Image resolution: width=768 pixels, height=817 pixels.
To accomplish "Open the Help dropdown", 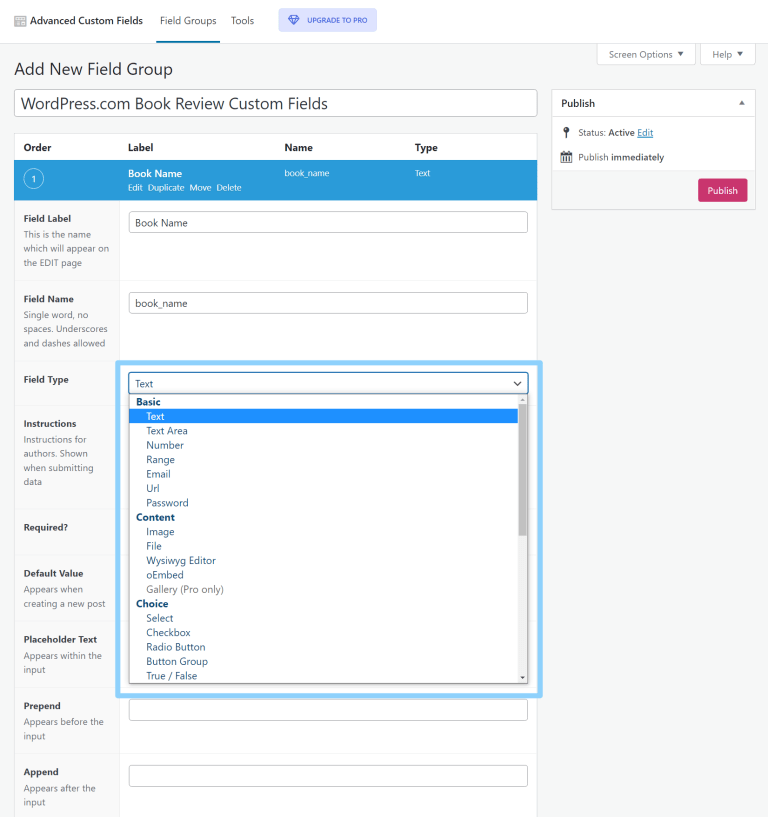I will (x=727, y=54).
